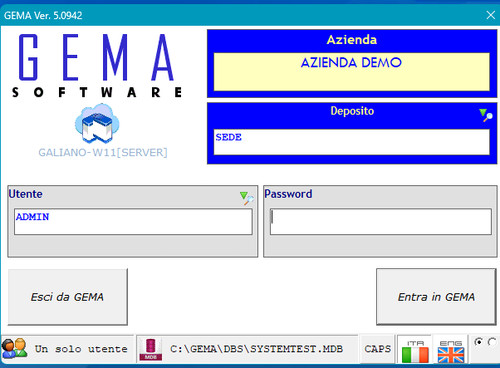Click the Deposito heading label
The width and height of the screenshot is (500, 368).
[352, 111]
